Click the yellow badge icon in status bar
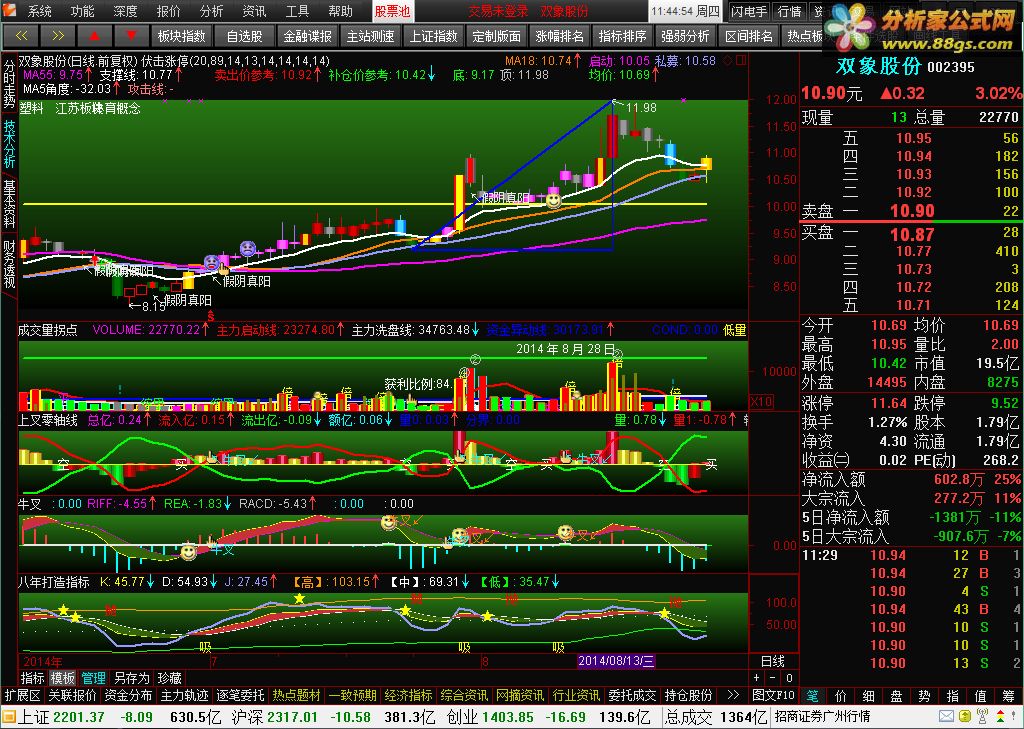The height and width of the screenshot is (729, 1024). point(964,717)
